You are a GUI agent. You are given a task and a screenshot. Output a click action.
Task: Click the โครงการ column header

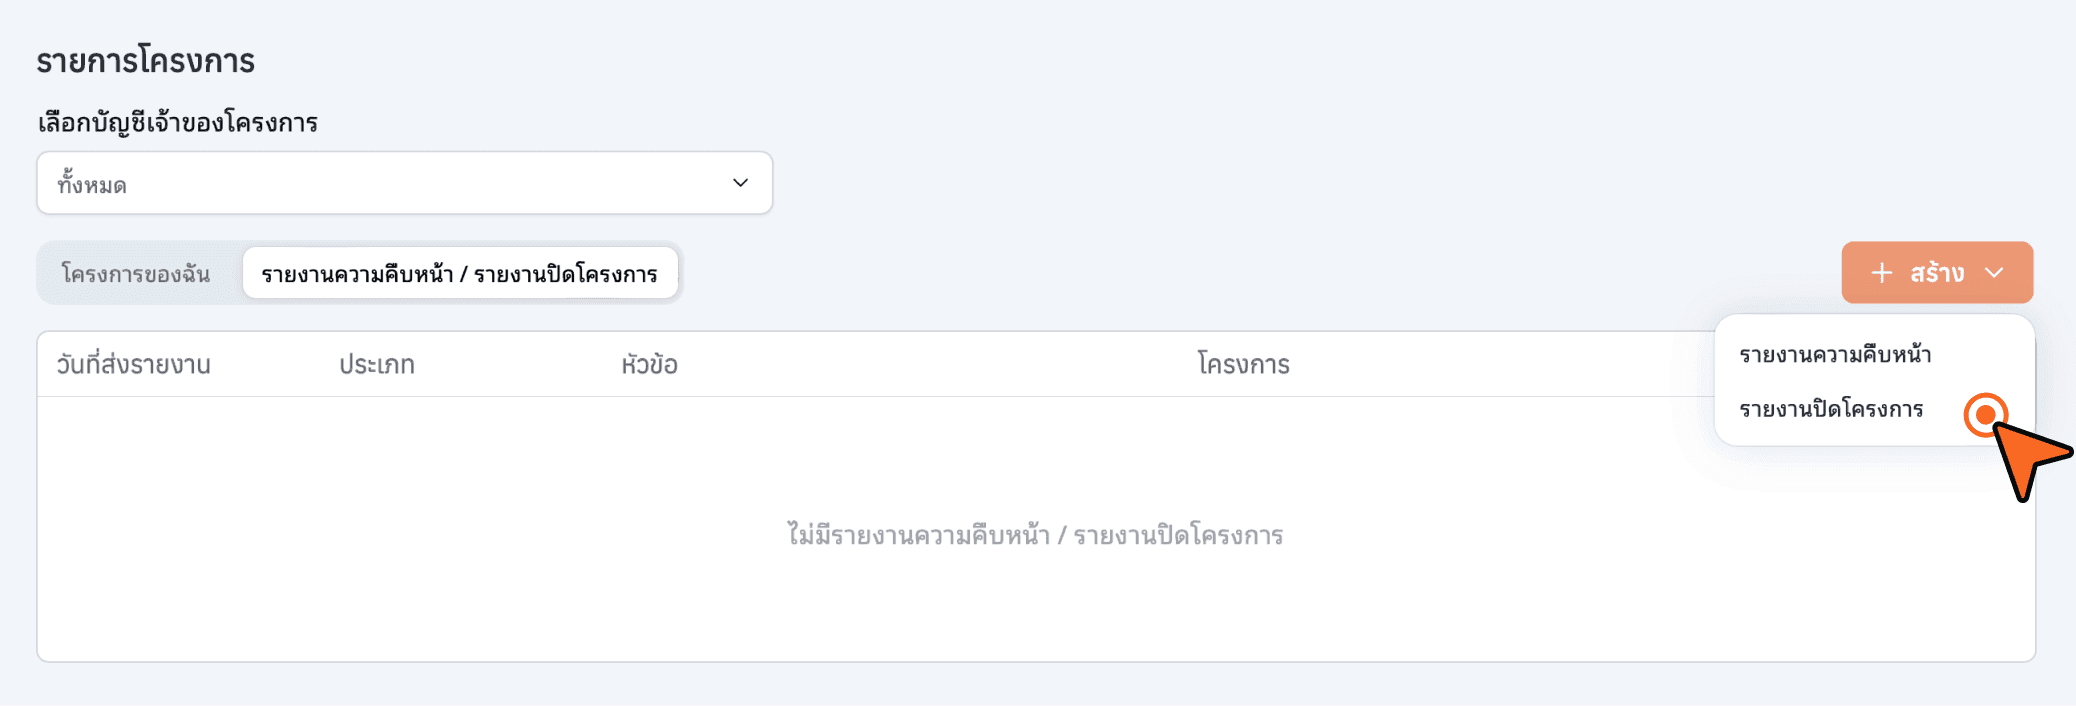1243,365
